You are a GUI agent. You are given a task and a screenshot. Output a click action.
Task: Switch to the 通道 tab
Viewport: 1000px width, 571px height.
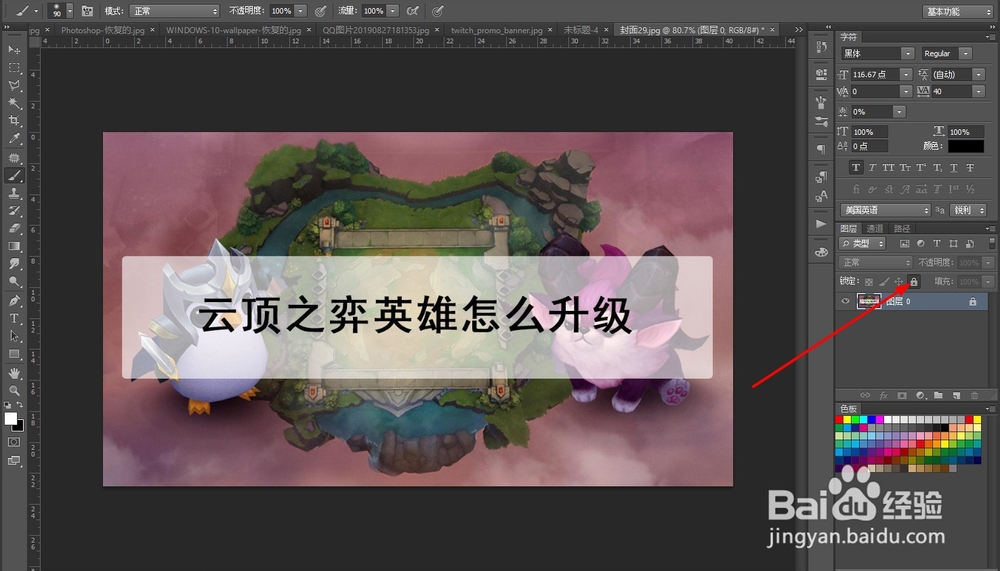[874, 228]
